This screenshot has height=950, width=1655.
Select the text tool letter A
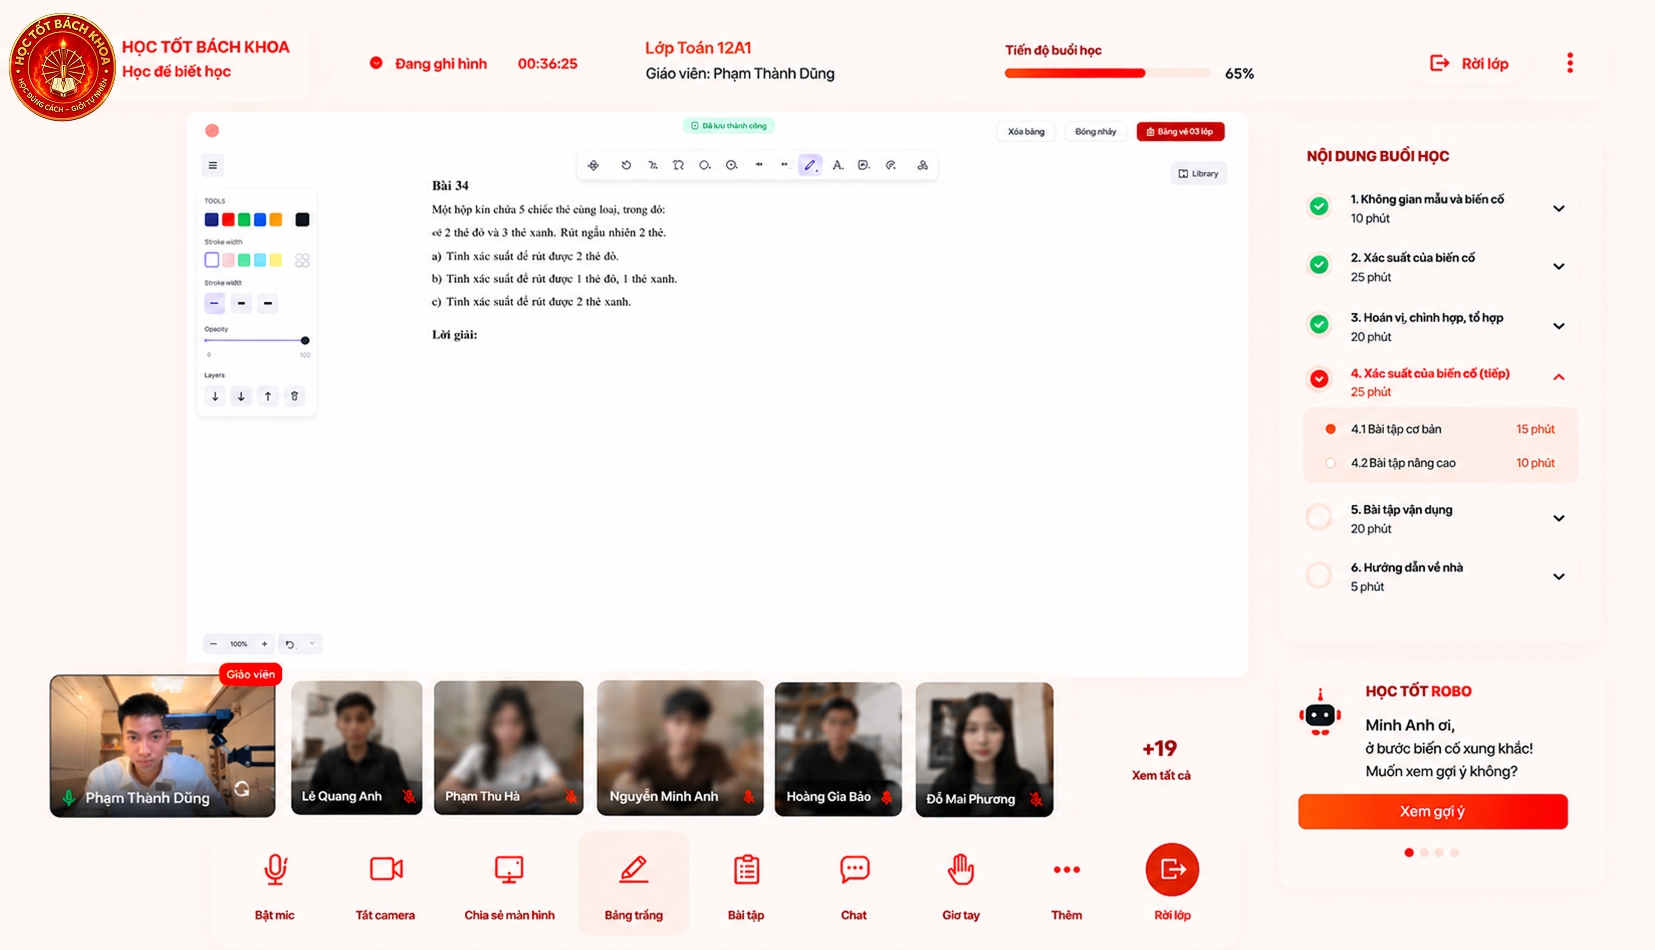(x=837, y=165)
